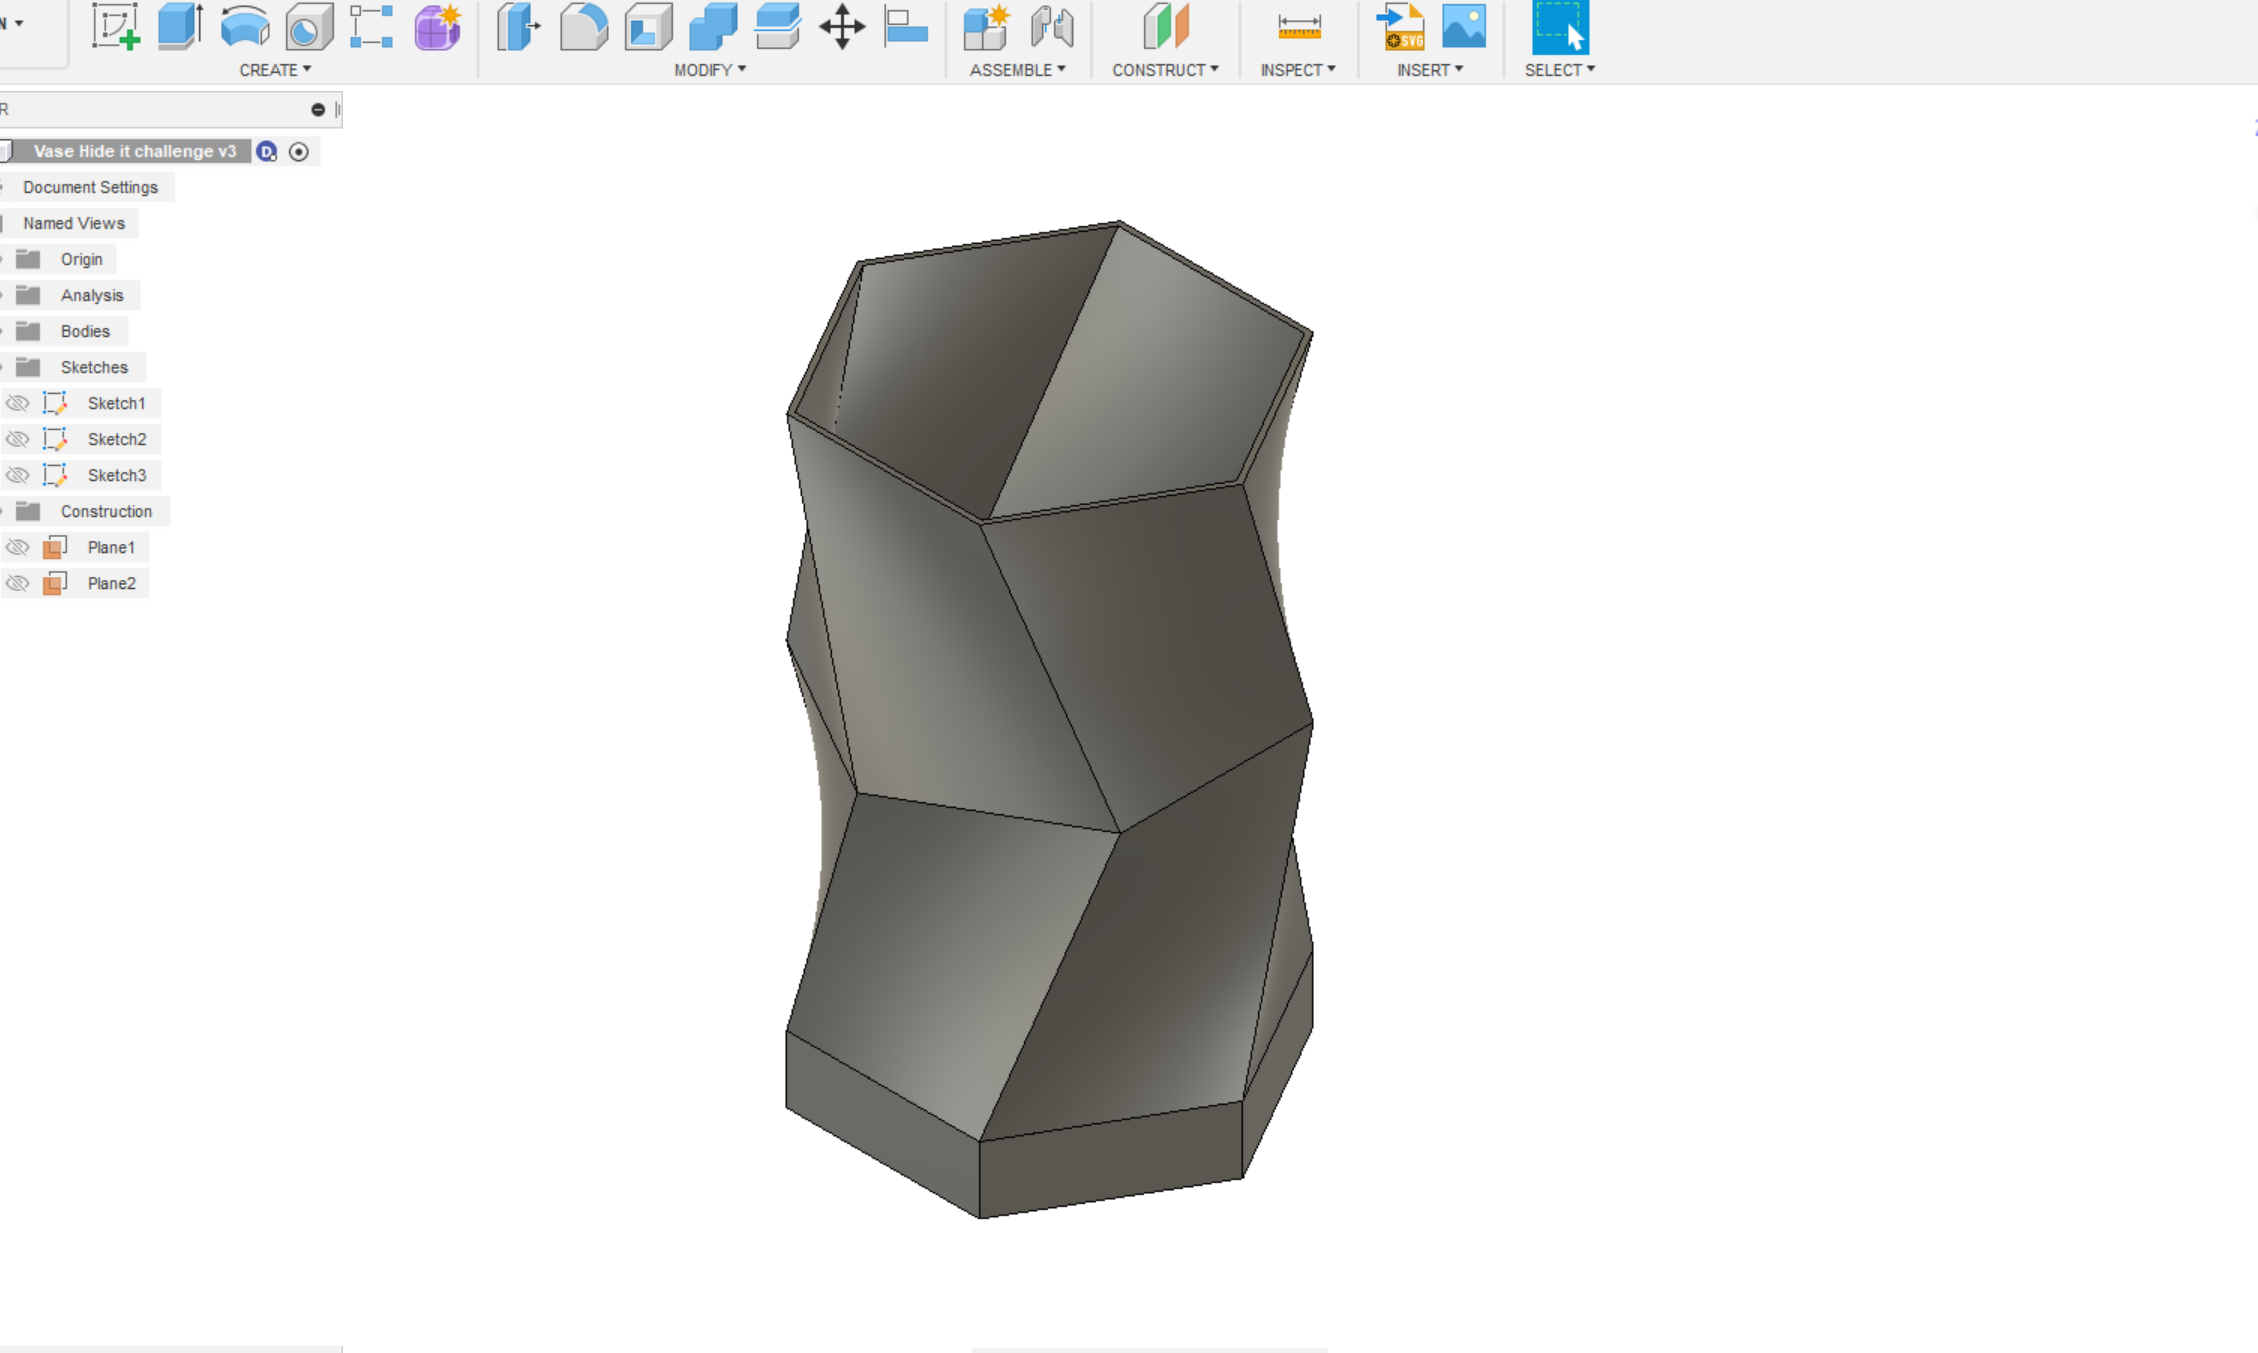The height and width of the screenshot is (1353, 2258).
Task: Select the Bodies folder in browser
Action: pyautogui.click(x=85, y=331)
